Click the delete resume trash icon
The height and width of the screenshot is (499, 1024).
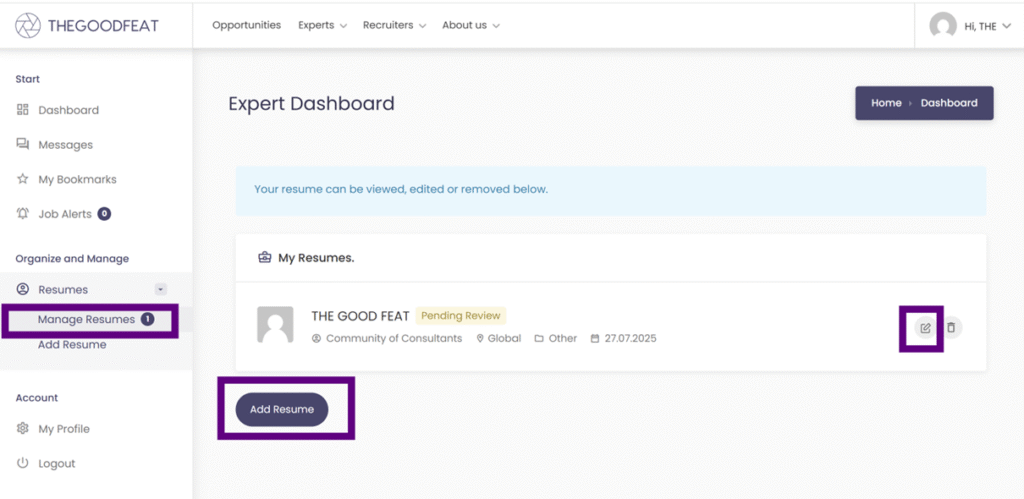pos(951,328)
